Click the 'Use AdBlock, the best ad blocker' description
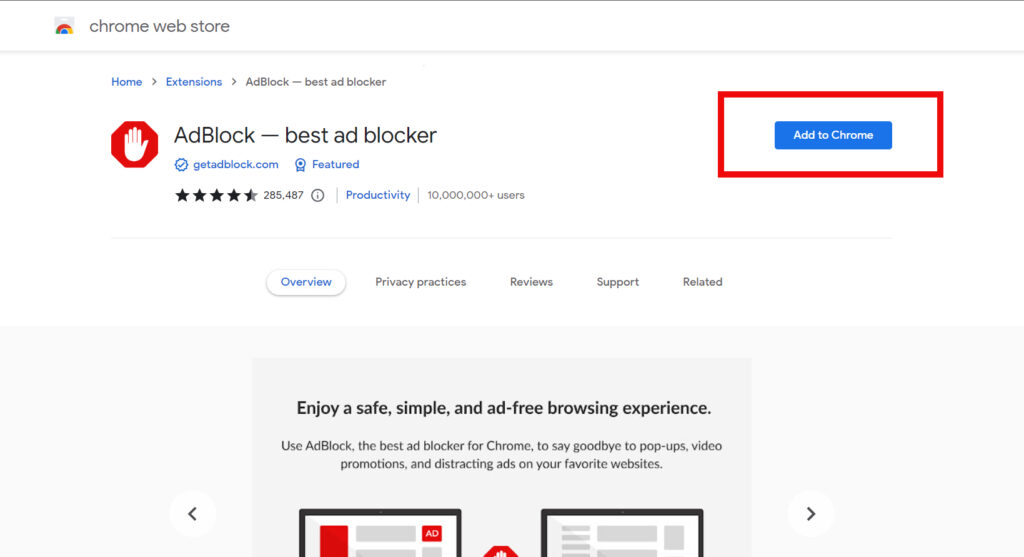This screenshot has width=1024, height=557. 502,454
